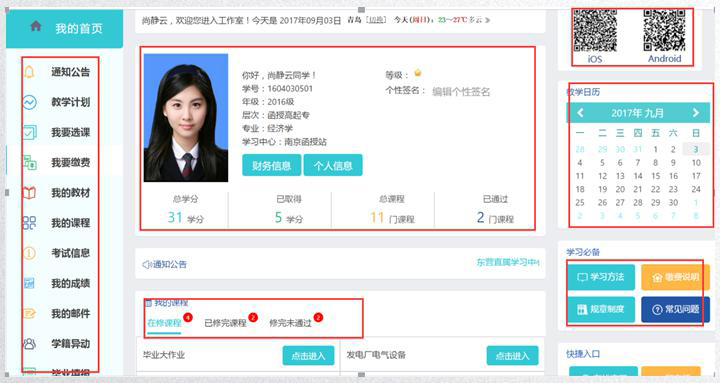This screenshot has width=720, height=383.
Task: Click the 教学计划 chart icon
Action: 29,102
